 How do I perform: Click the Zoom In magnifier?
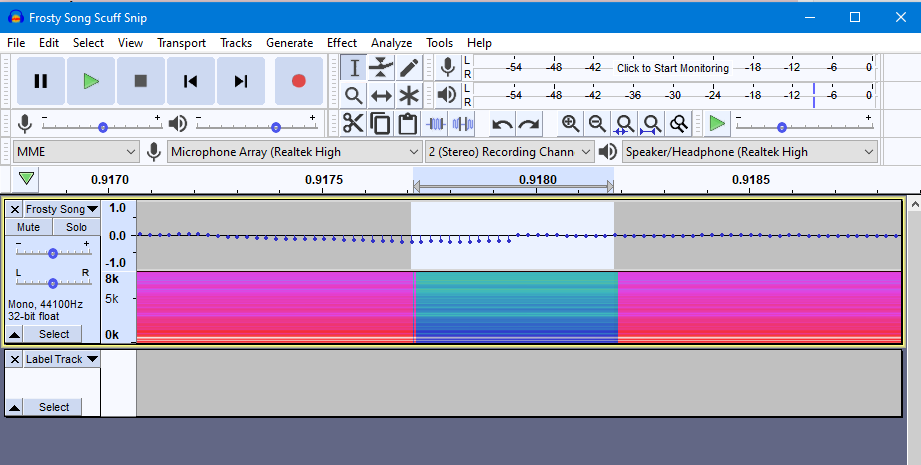point(570,124)
